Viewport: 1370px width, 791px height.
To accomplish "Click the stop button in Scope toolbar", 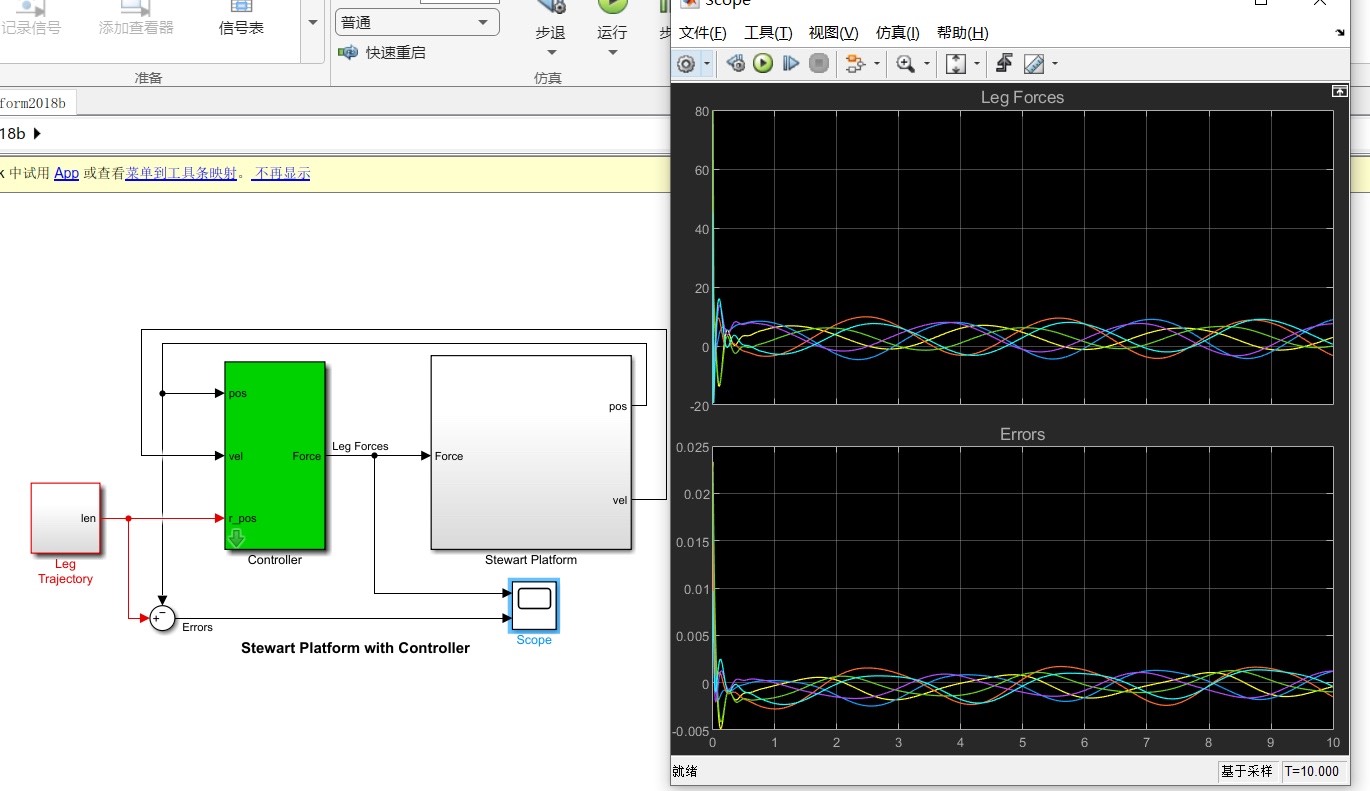I will point(819,64).
